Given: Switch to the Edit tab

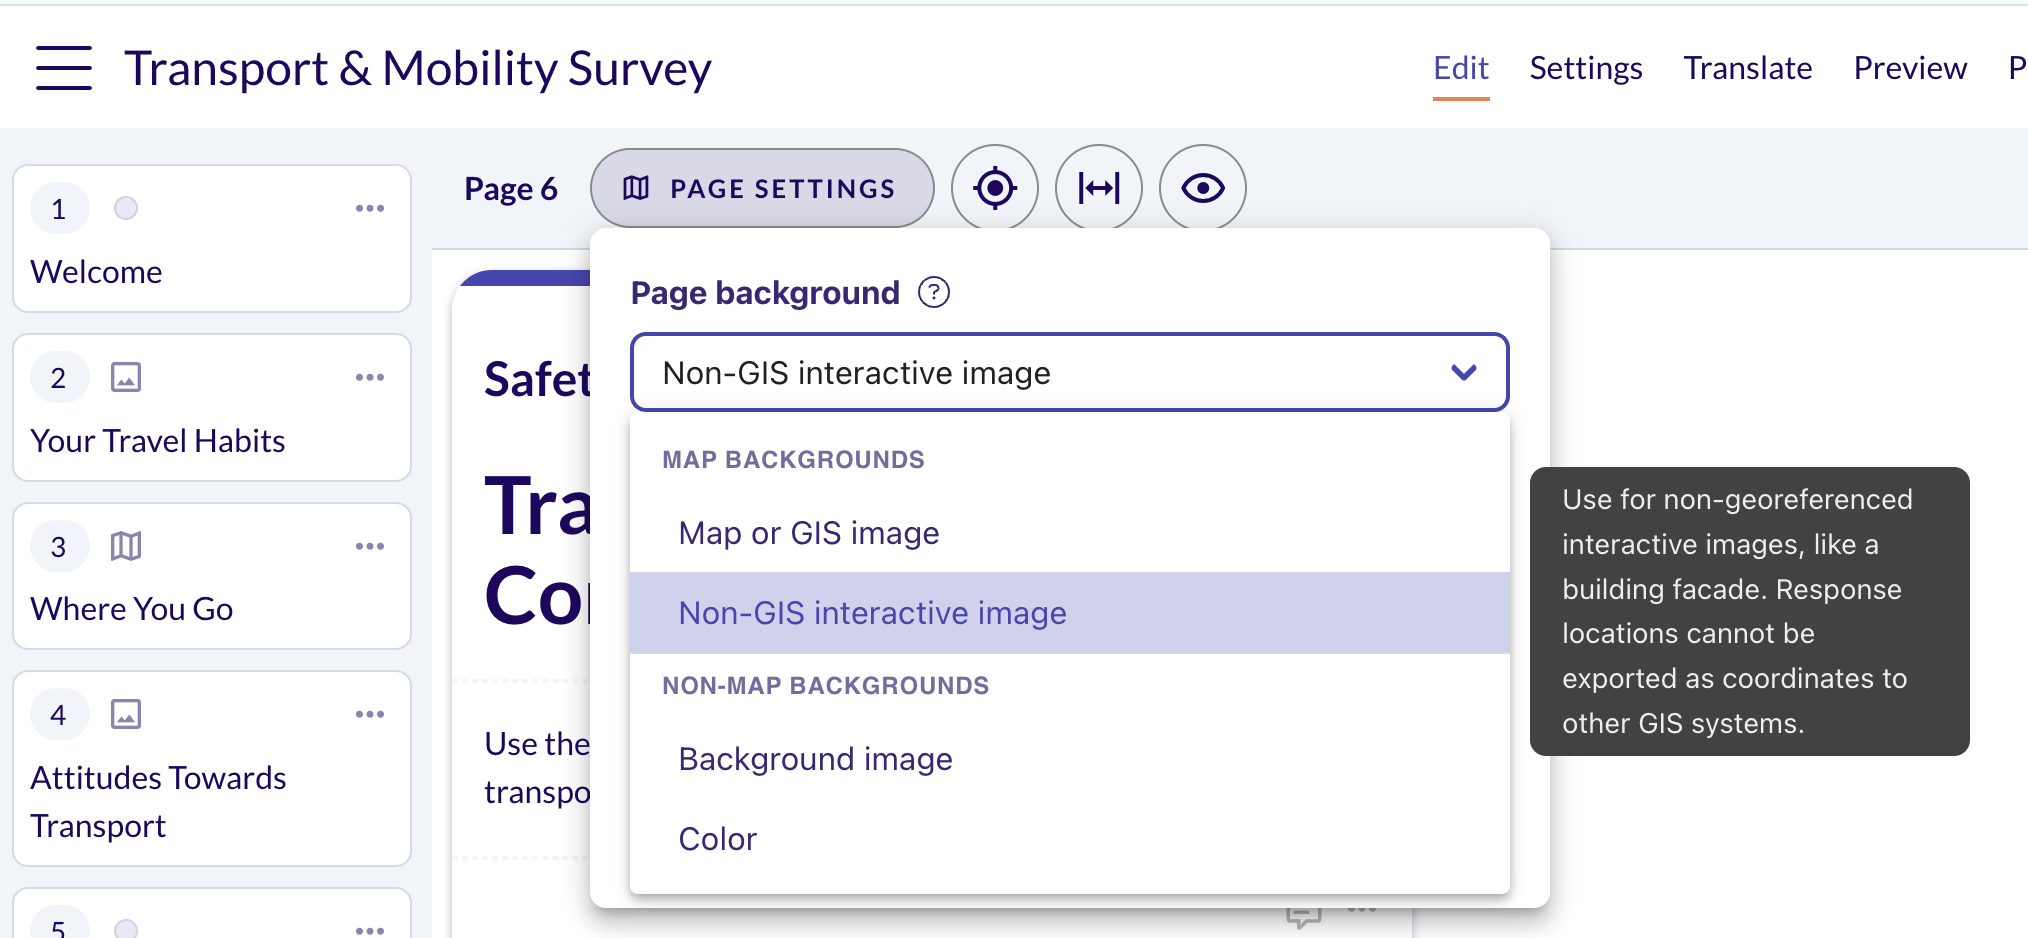Looking at the screenshot, I should (1461, 68).
